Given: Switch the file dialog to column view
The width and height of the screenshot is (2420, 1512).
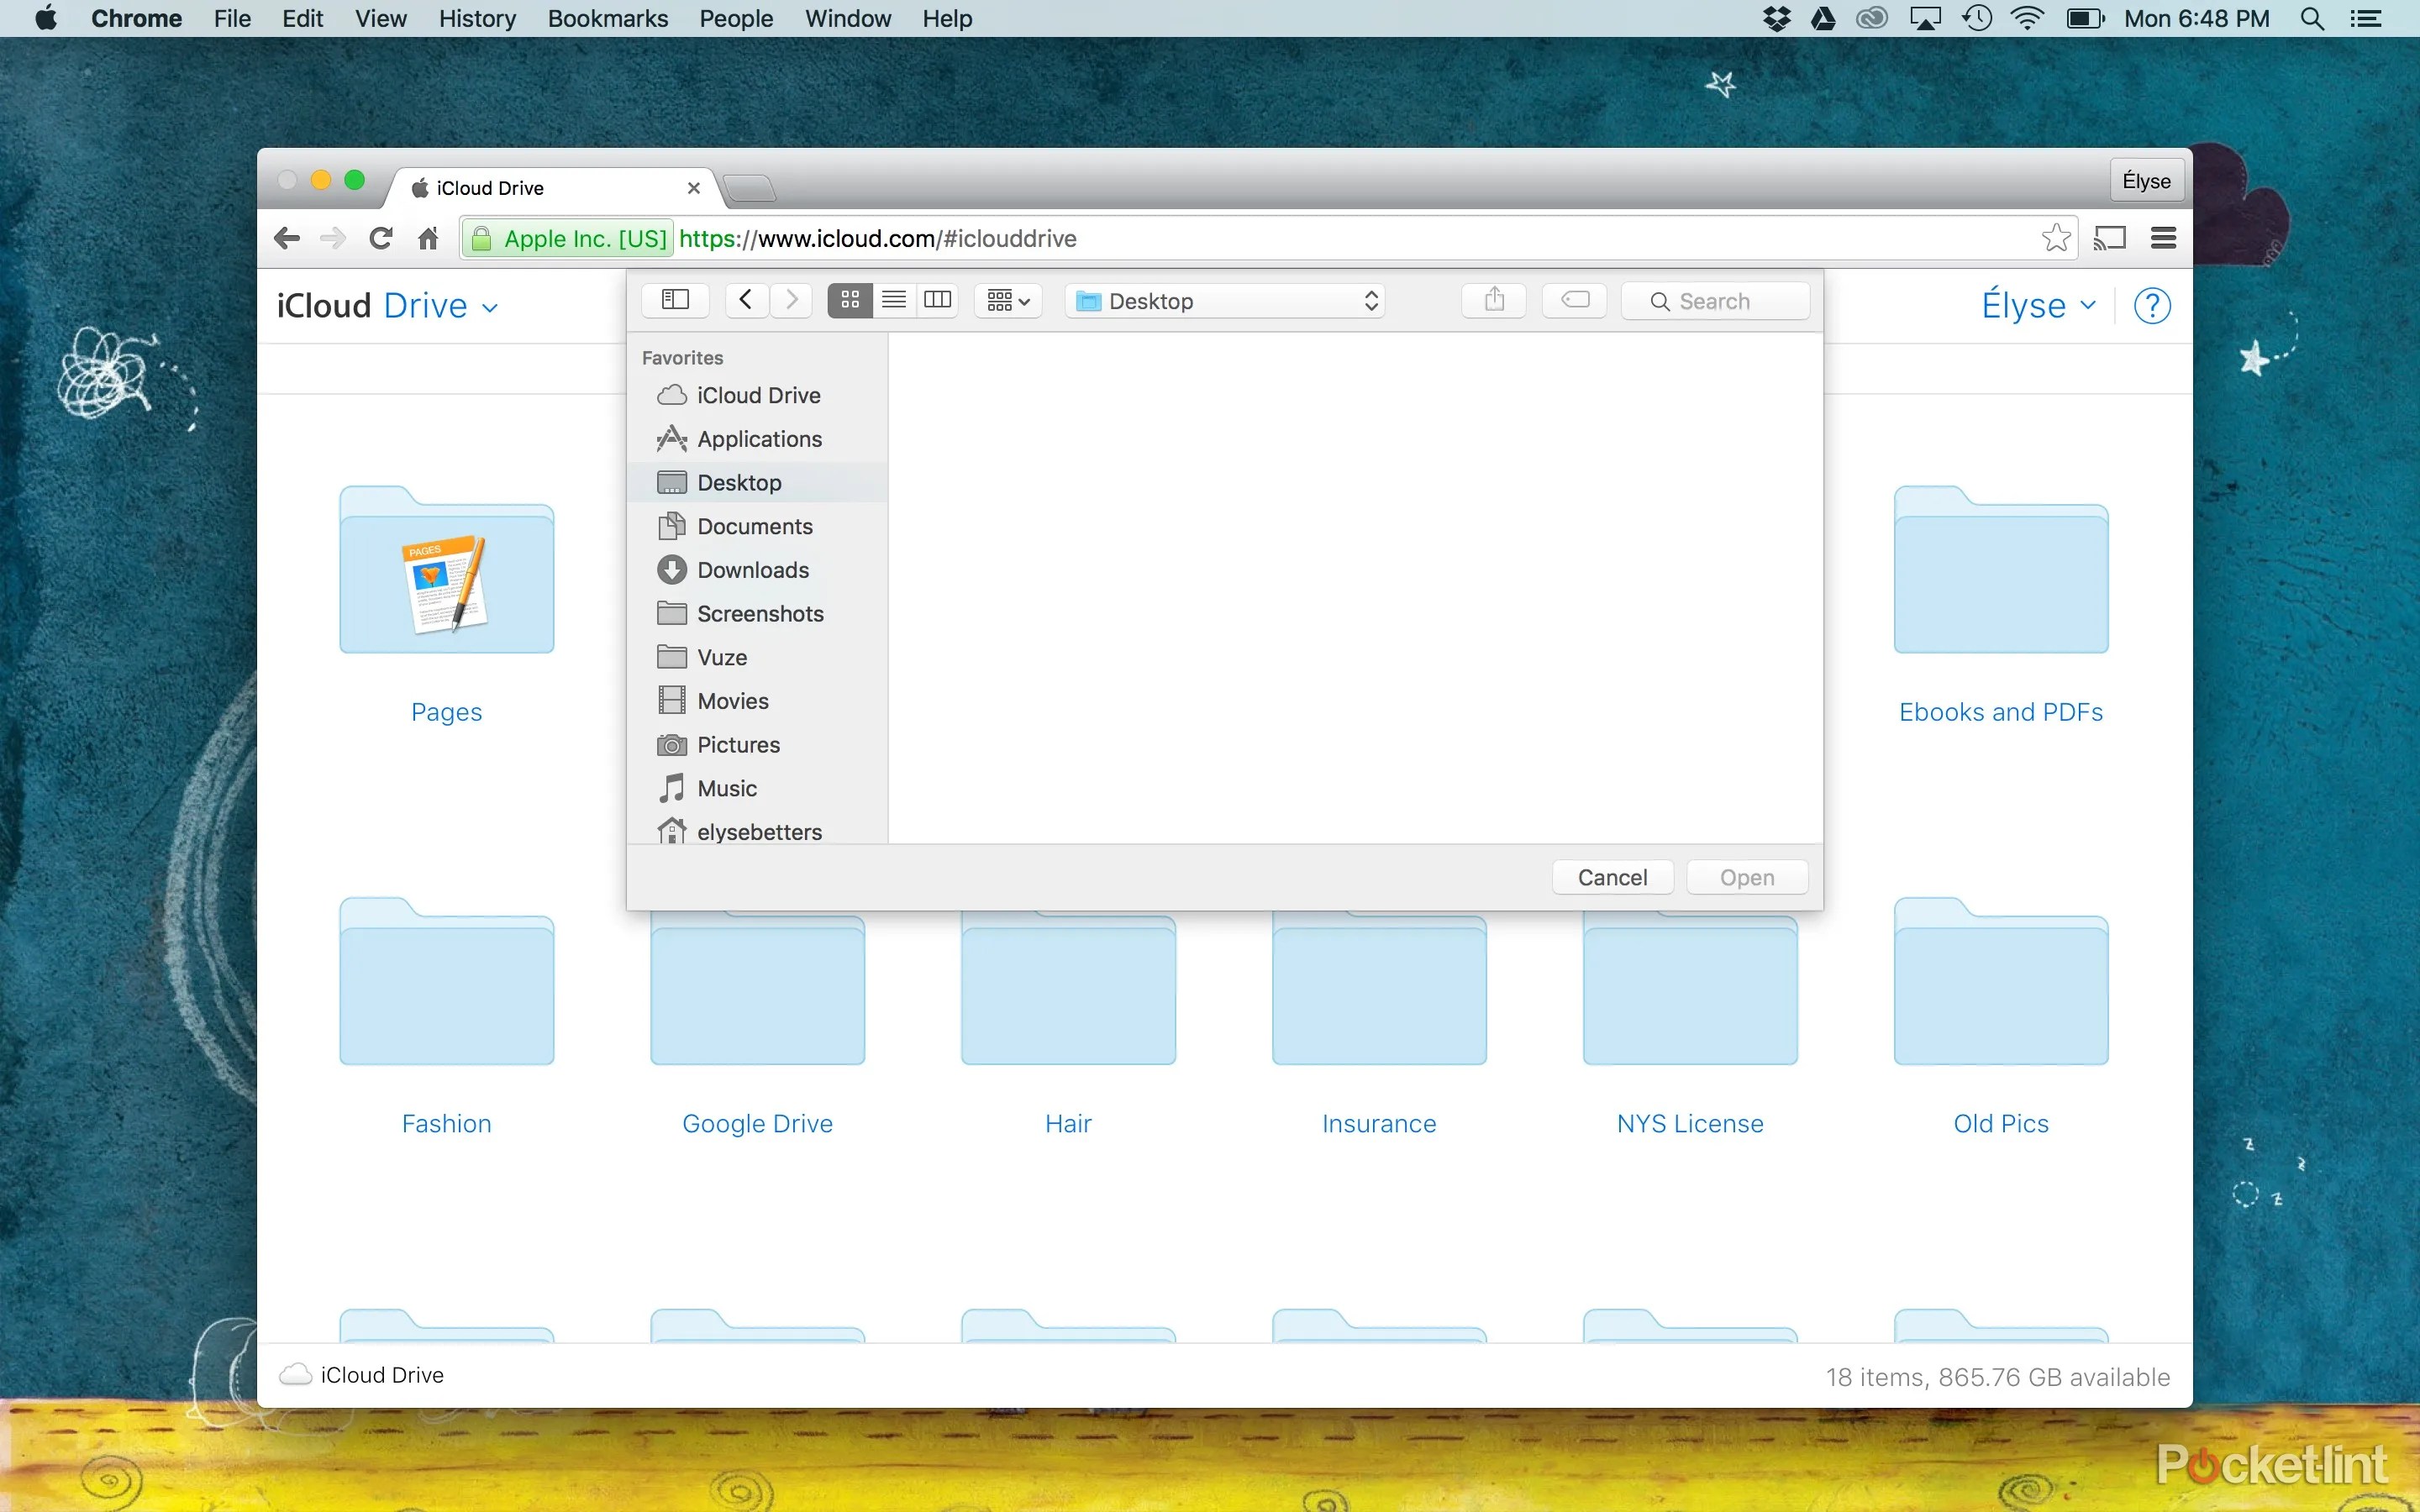Looking at the screenshot, I should pos(938,300).
